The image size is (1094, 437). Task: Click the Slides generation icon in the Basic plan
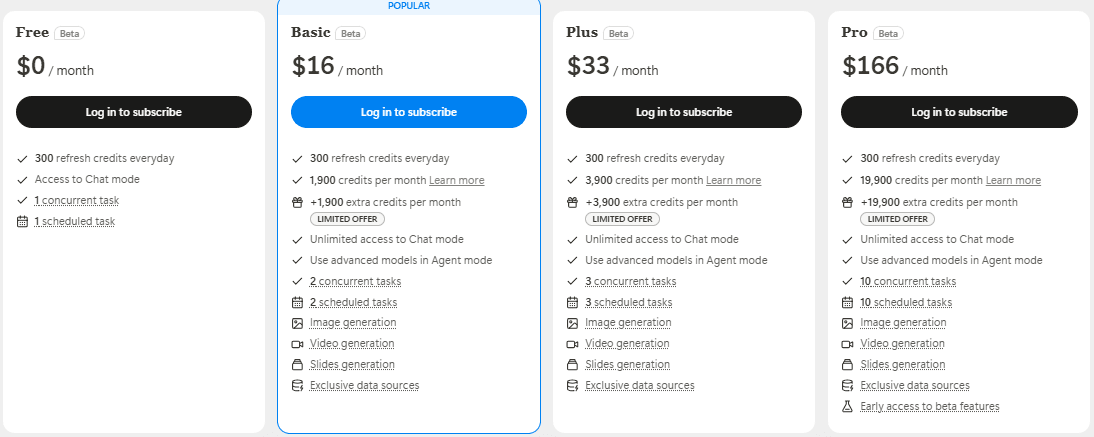point(297,365)
